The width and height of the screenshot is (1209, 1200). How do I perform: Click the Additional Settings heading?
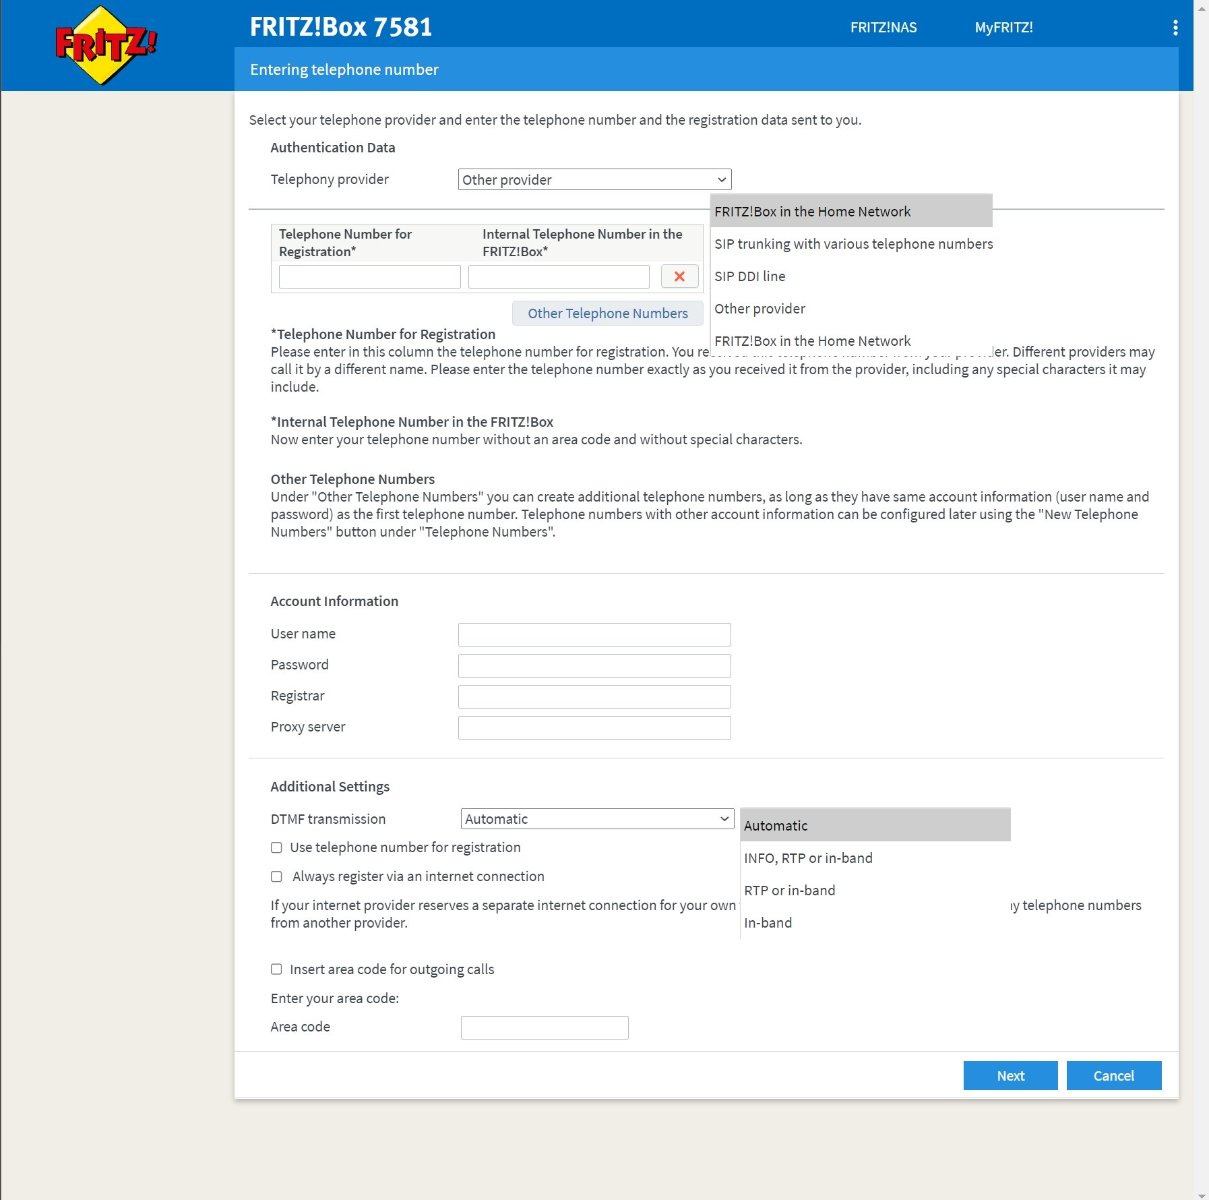[x=330, y=787]
